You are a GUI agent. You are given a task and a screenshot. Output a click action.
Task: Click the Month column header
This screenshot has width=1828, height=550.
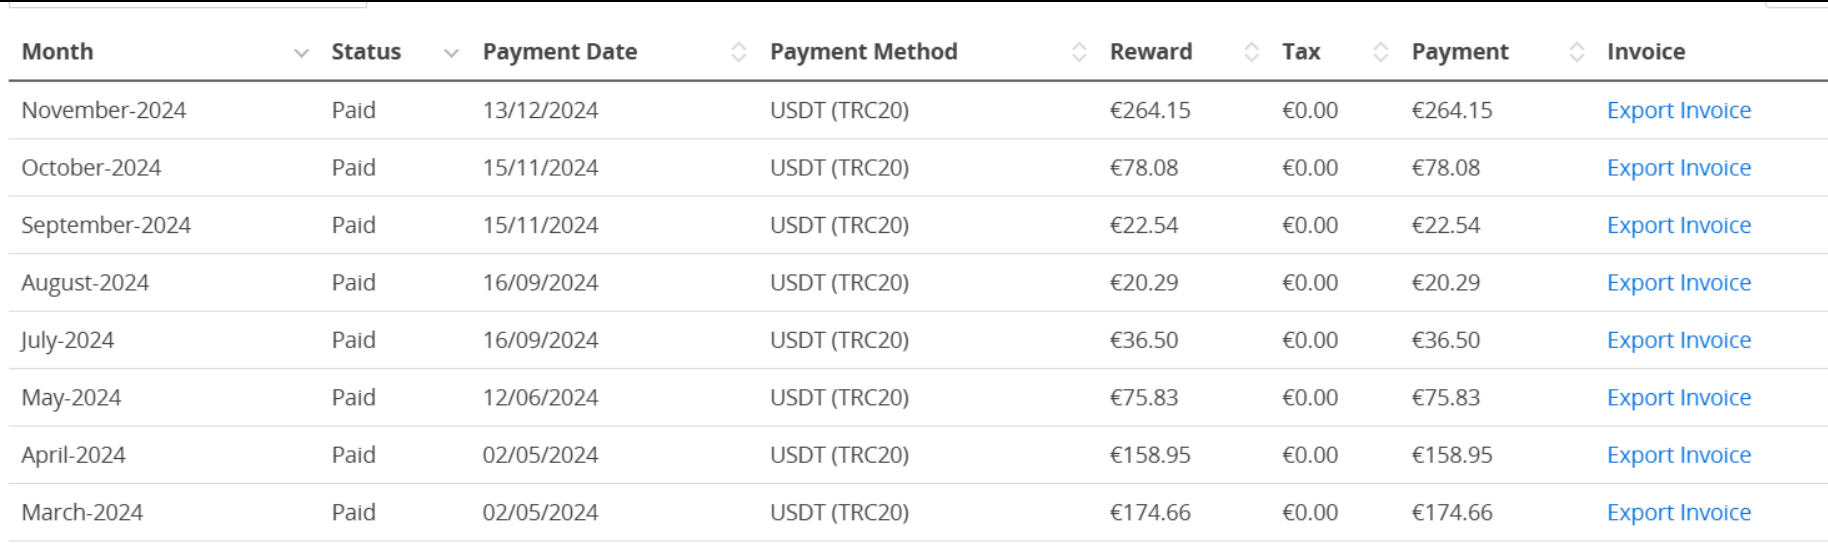coord(57,52)
